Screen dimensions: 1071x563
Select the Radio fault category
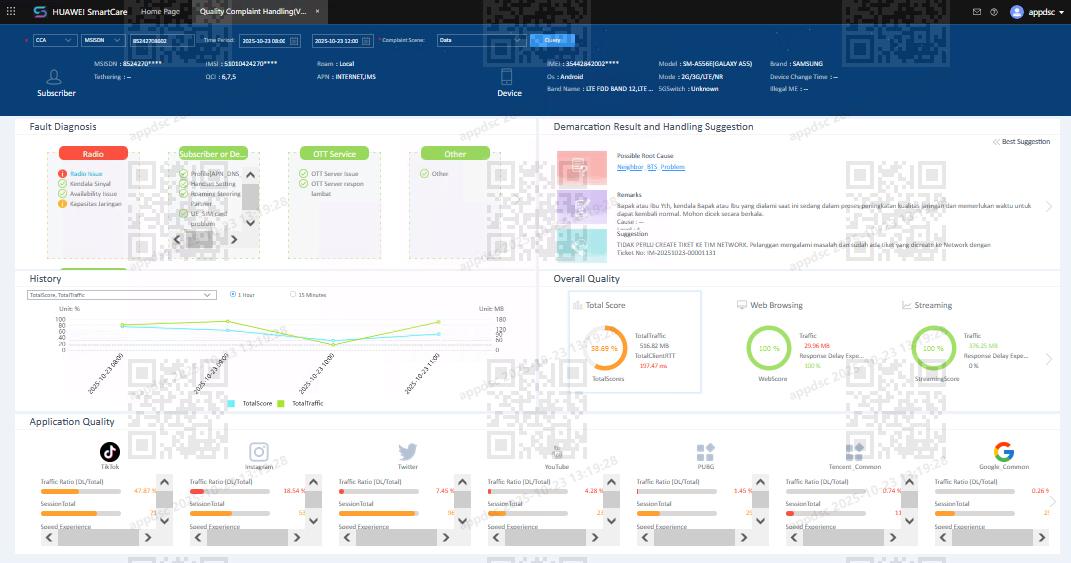coord(93,154)
